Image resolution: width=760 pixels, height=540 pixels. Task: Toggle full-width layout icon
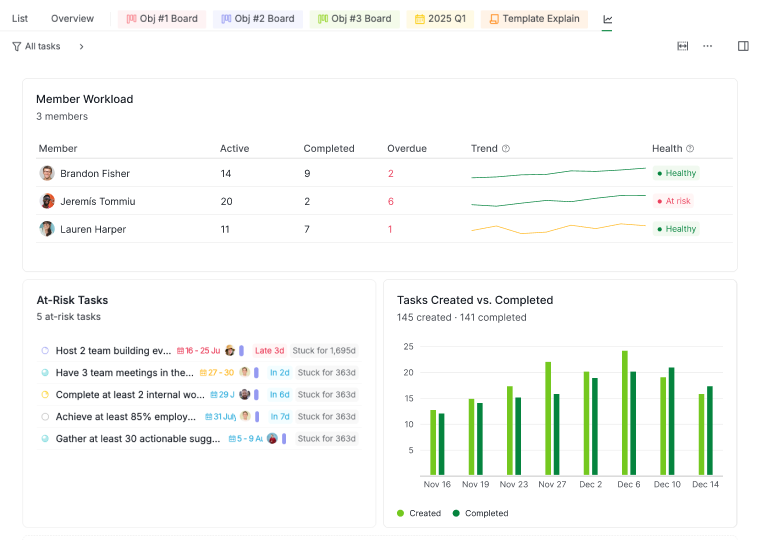(682, 46)
